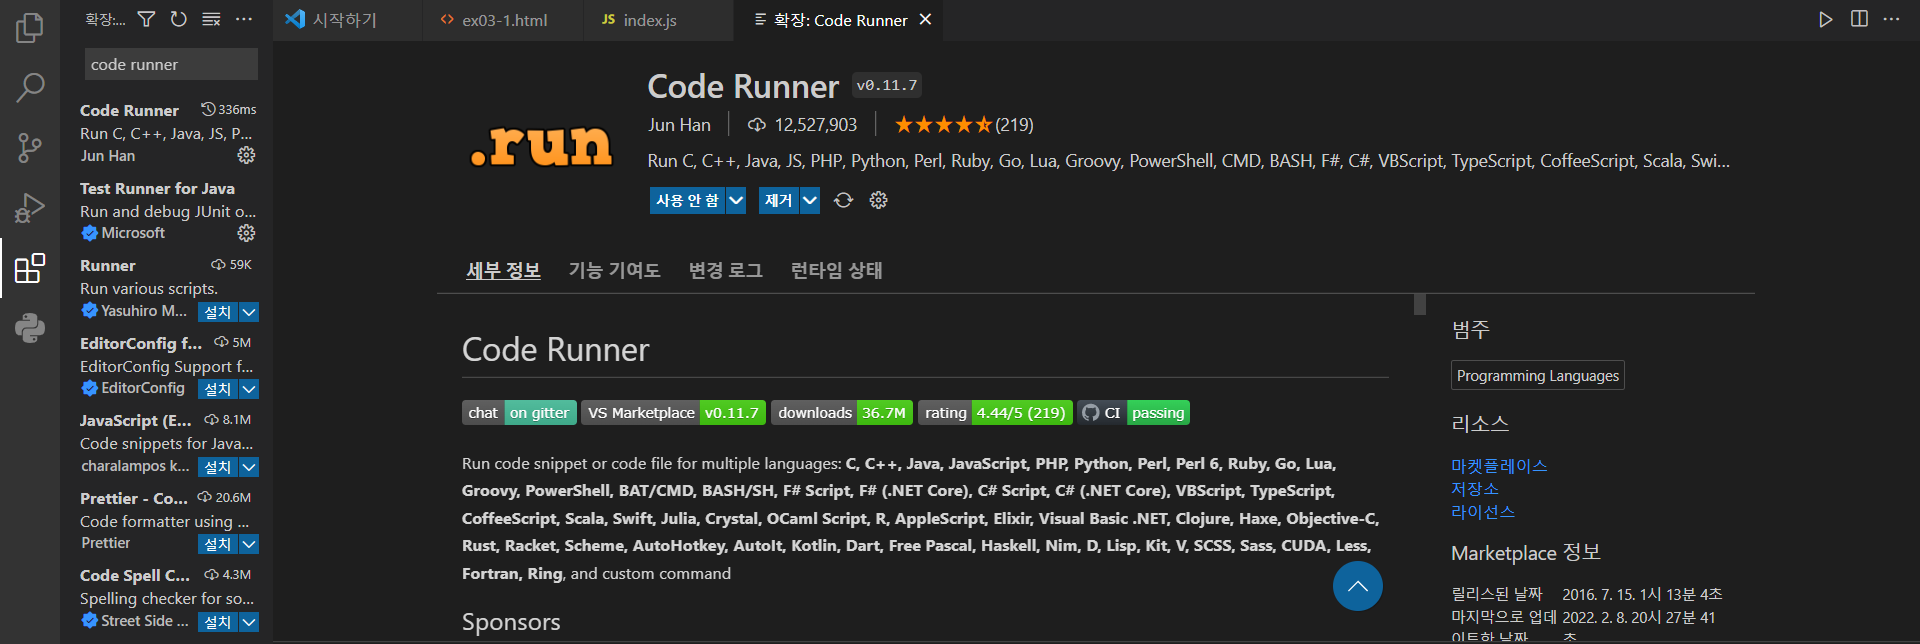The height and width of the screenshot is (644, 1920).
Task: Run code with the play icon
Action: tap(1826, 19)
